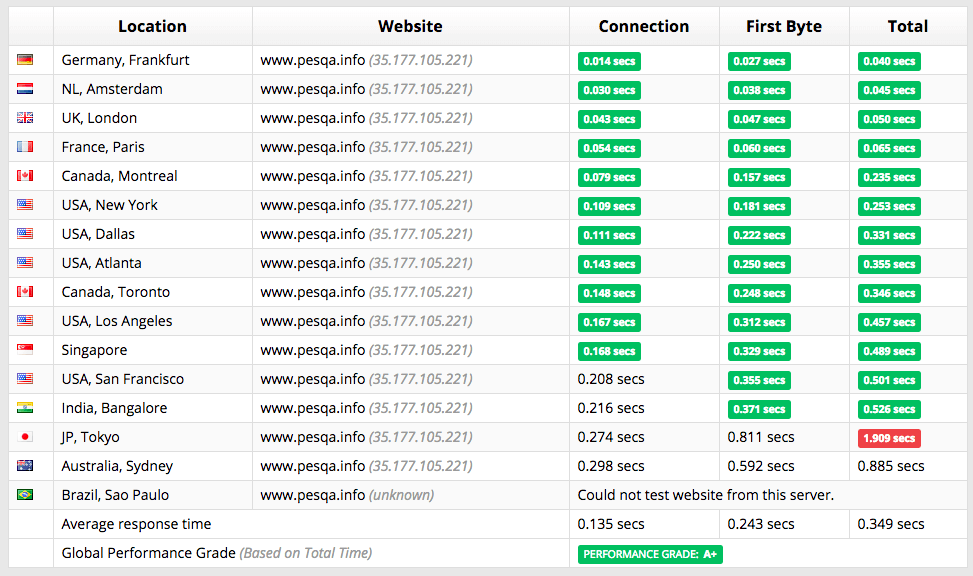Screen dimensions: 973x576
Task: Click the UK, London location cell
Action: point(153,118)
